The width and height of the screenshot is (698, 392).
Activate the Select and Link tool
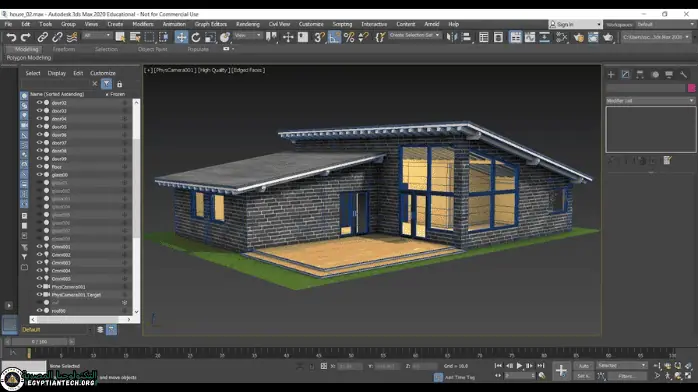[43, 37]
